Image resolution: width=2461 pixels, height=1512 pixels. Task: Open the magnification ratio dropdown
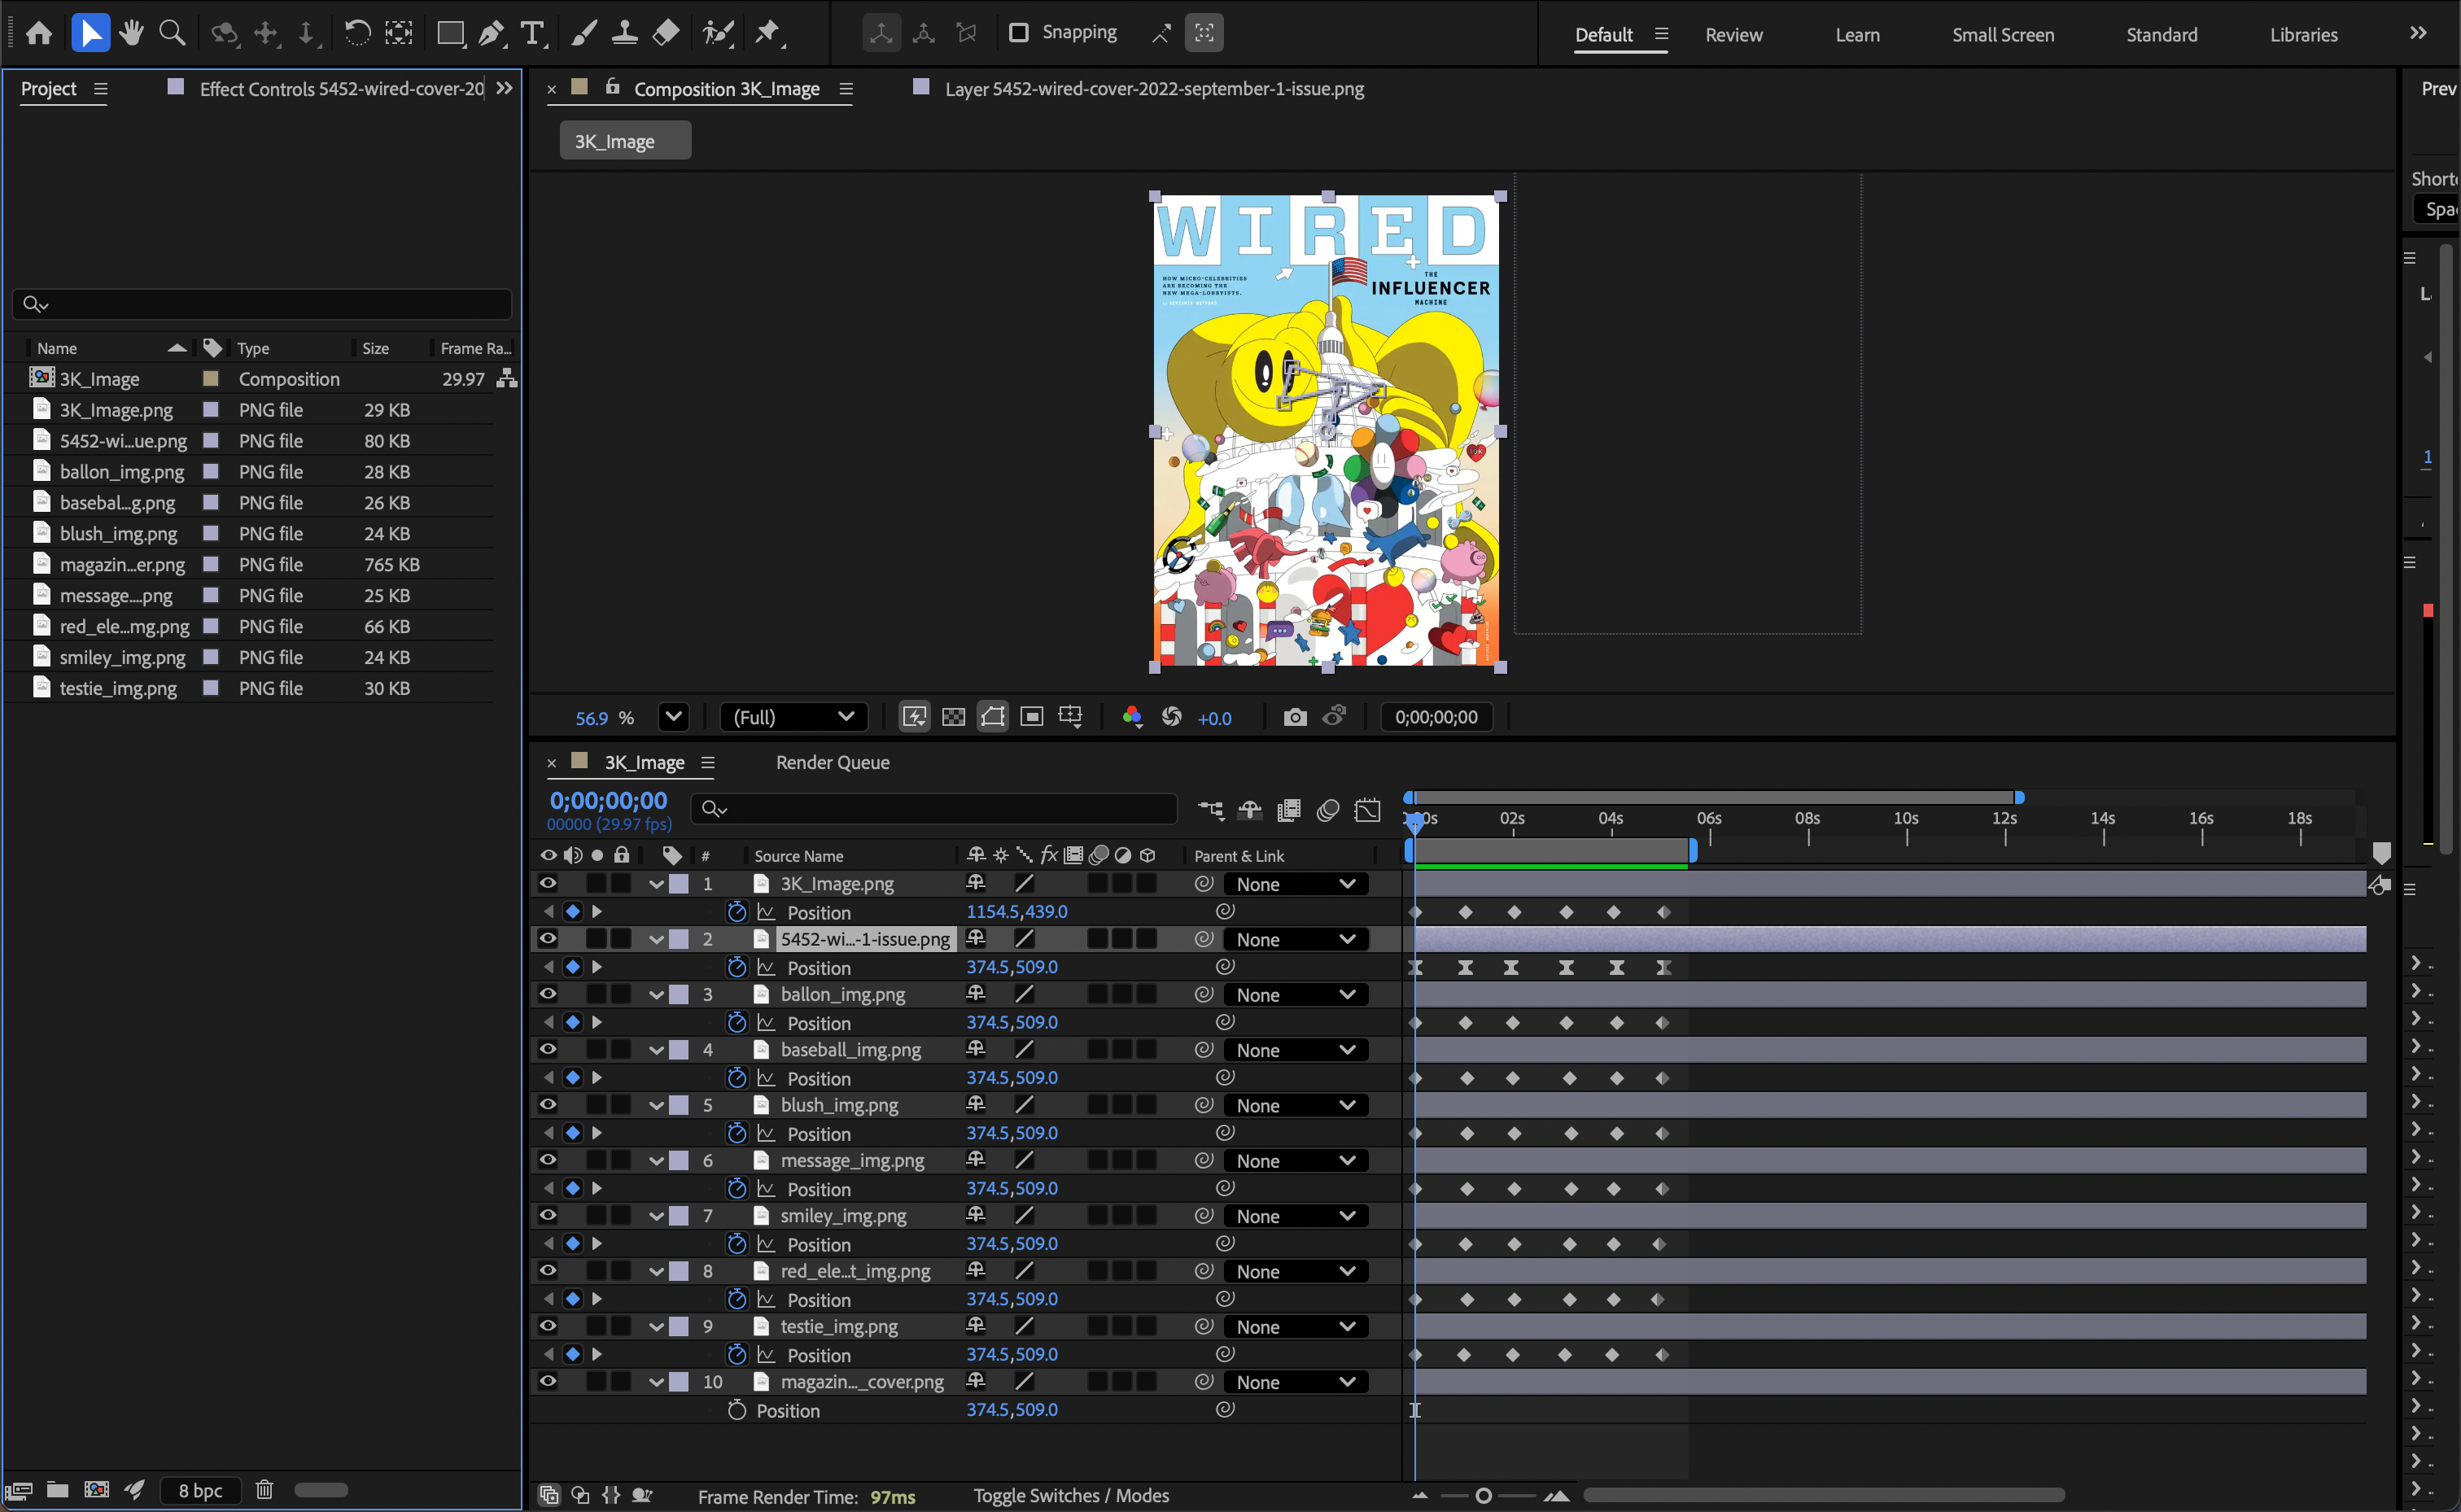[673, 717]
